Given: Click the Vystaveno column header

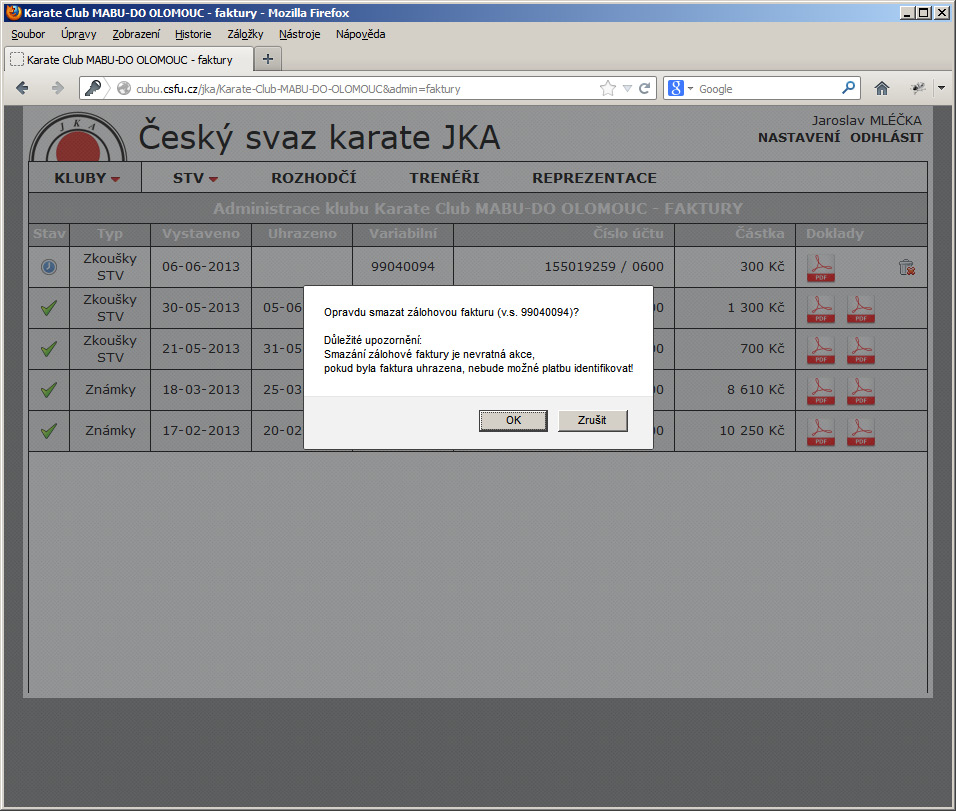Looking at the screenshot, I should [201, 234].
